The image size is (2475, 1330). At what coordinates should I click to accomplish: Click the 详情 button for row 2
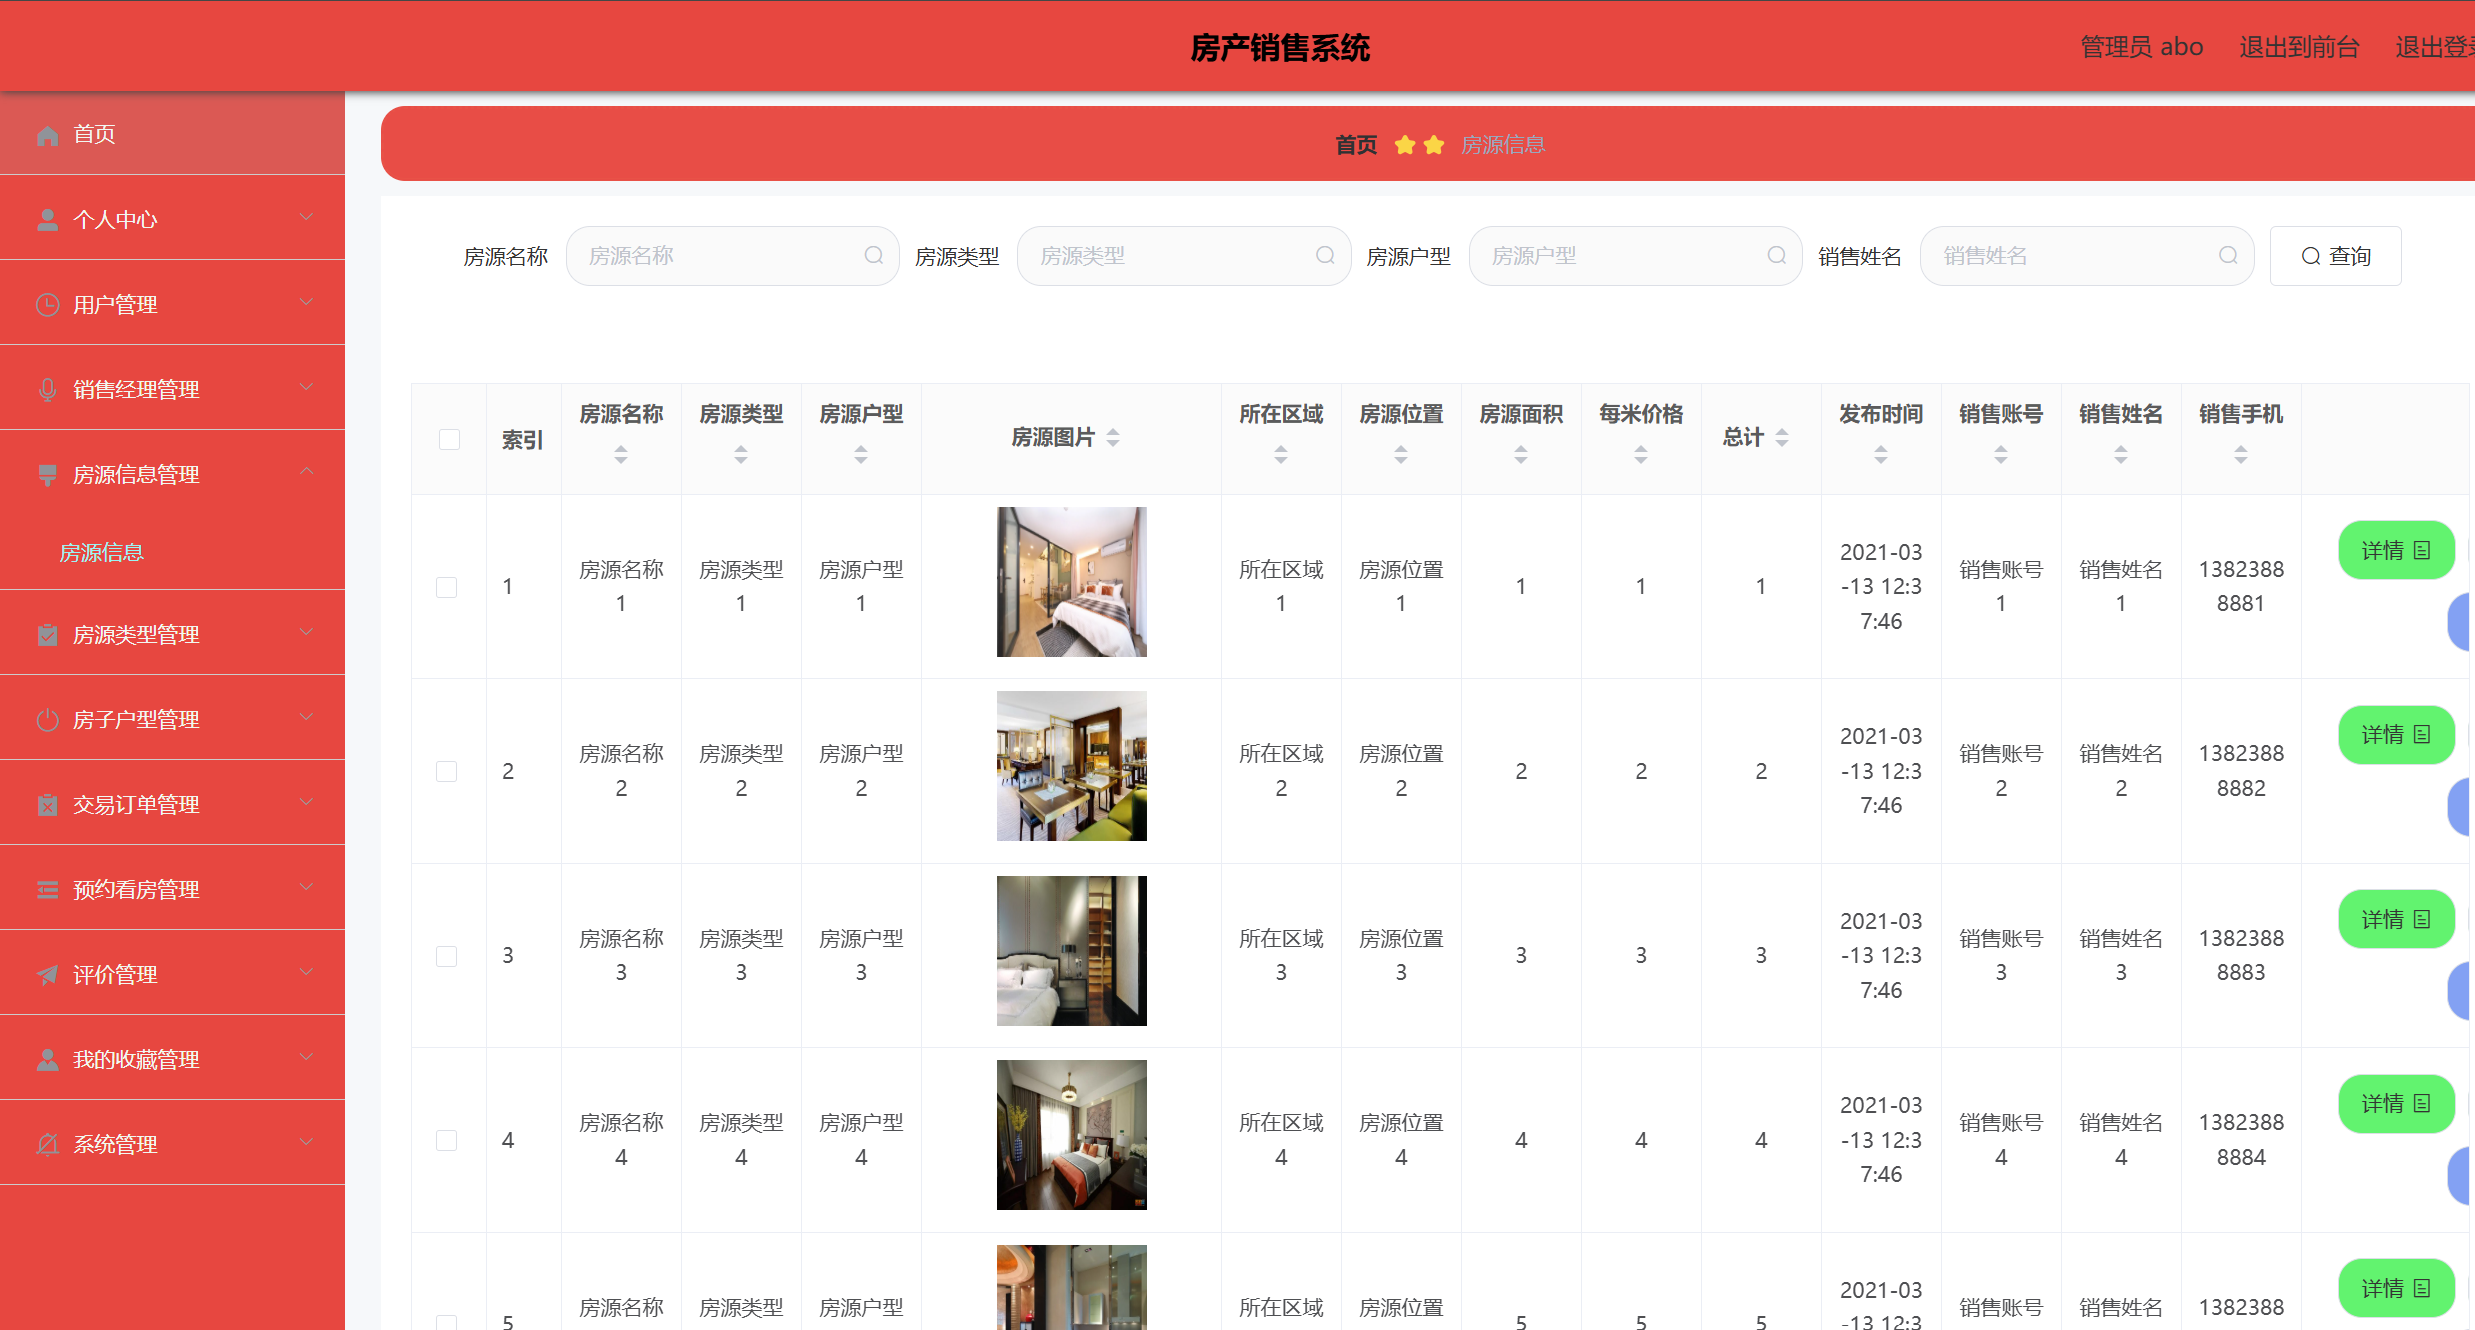2395,735
